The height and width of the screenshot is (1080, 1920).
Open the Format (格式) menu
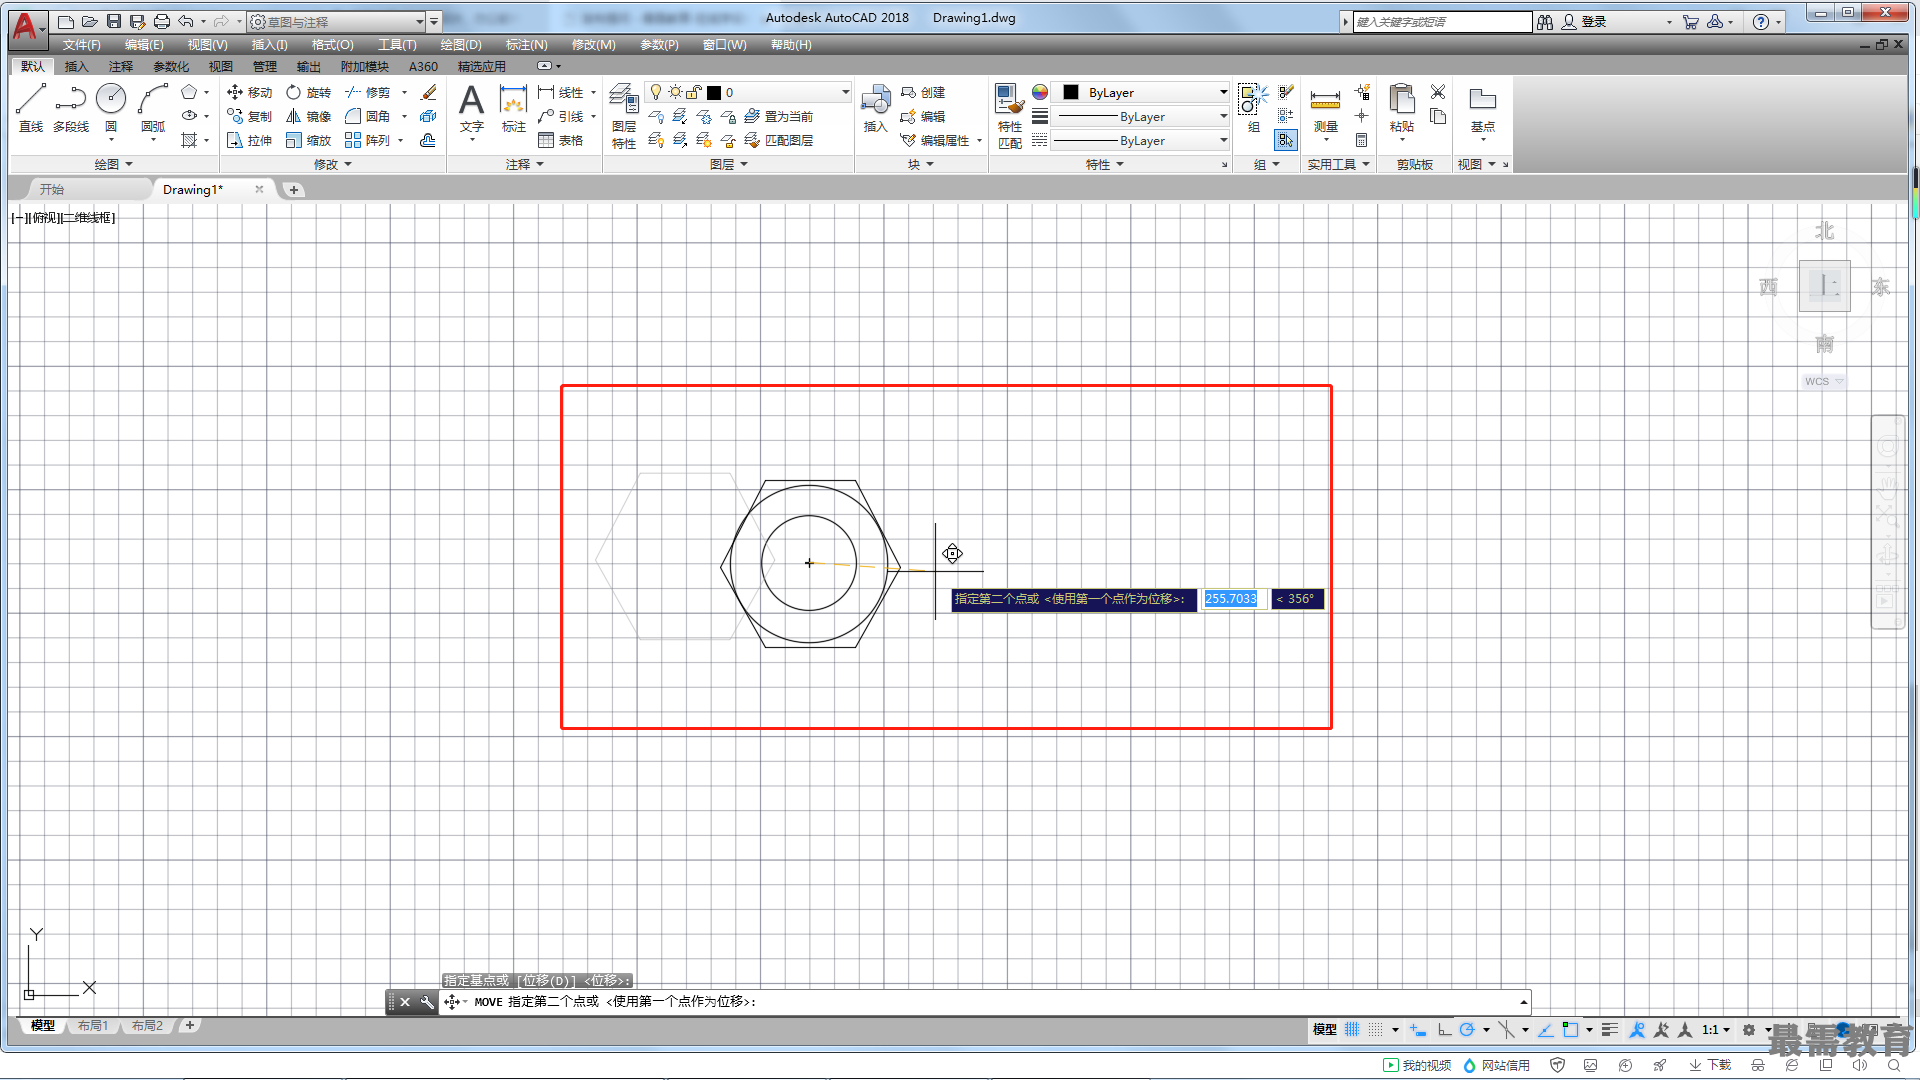pos(332,45)
